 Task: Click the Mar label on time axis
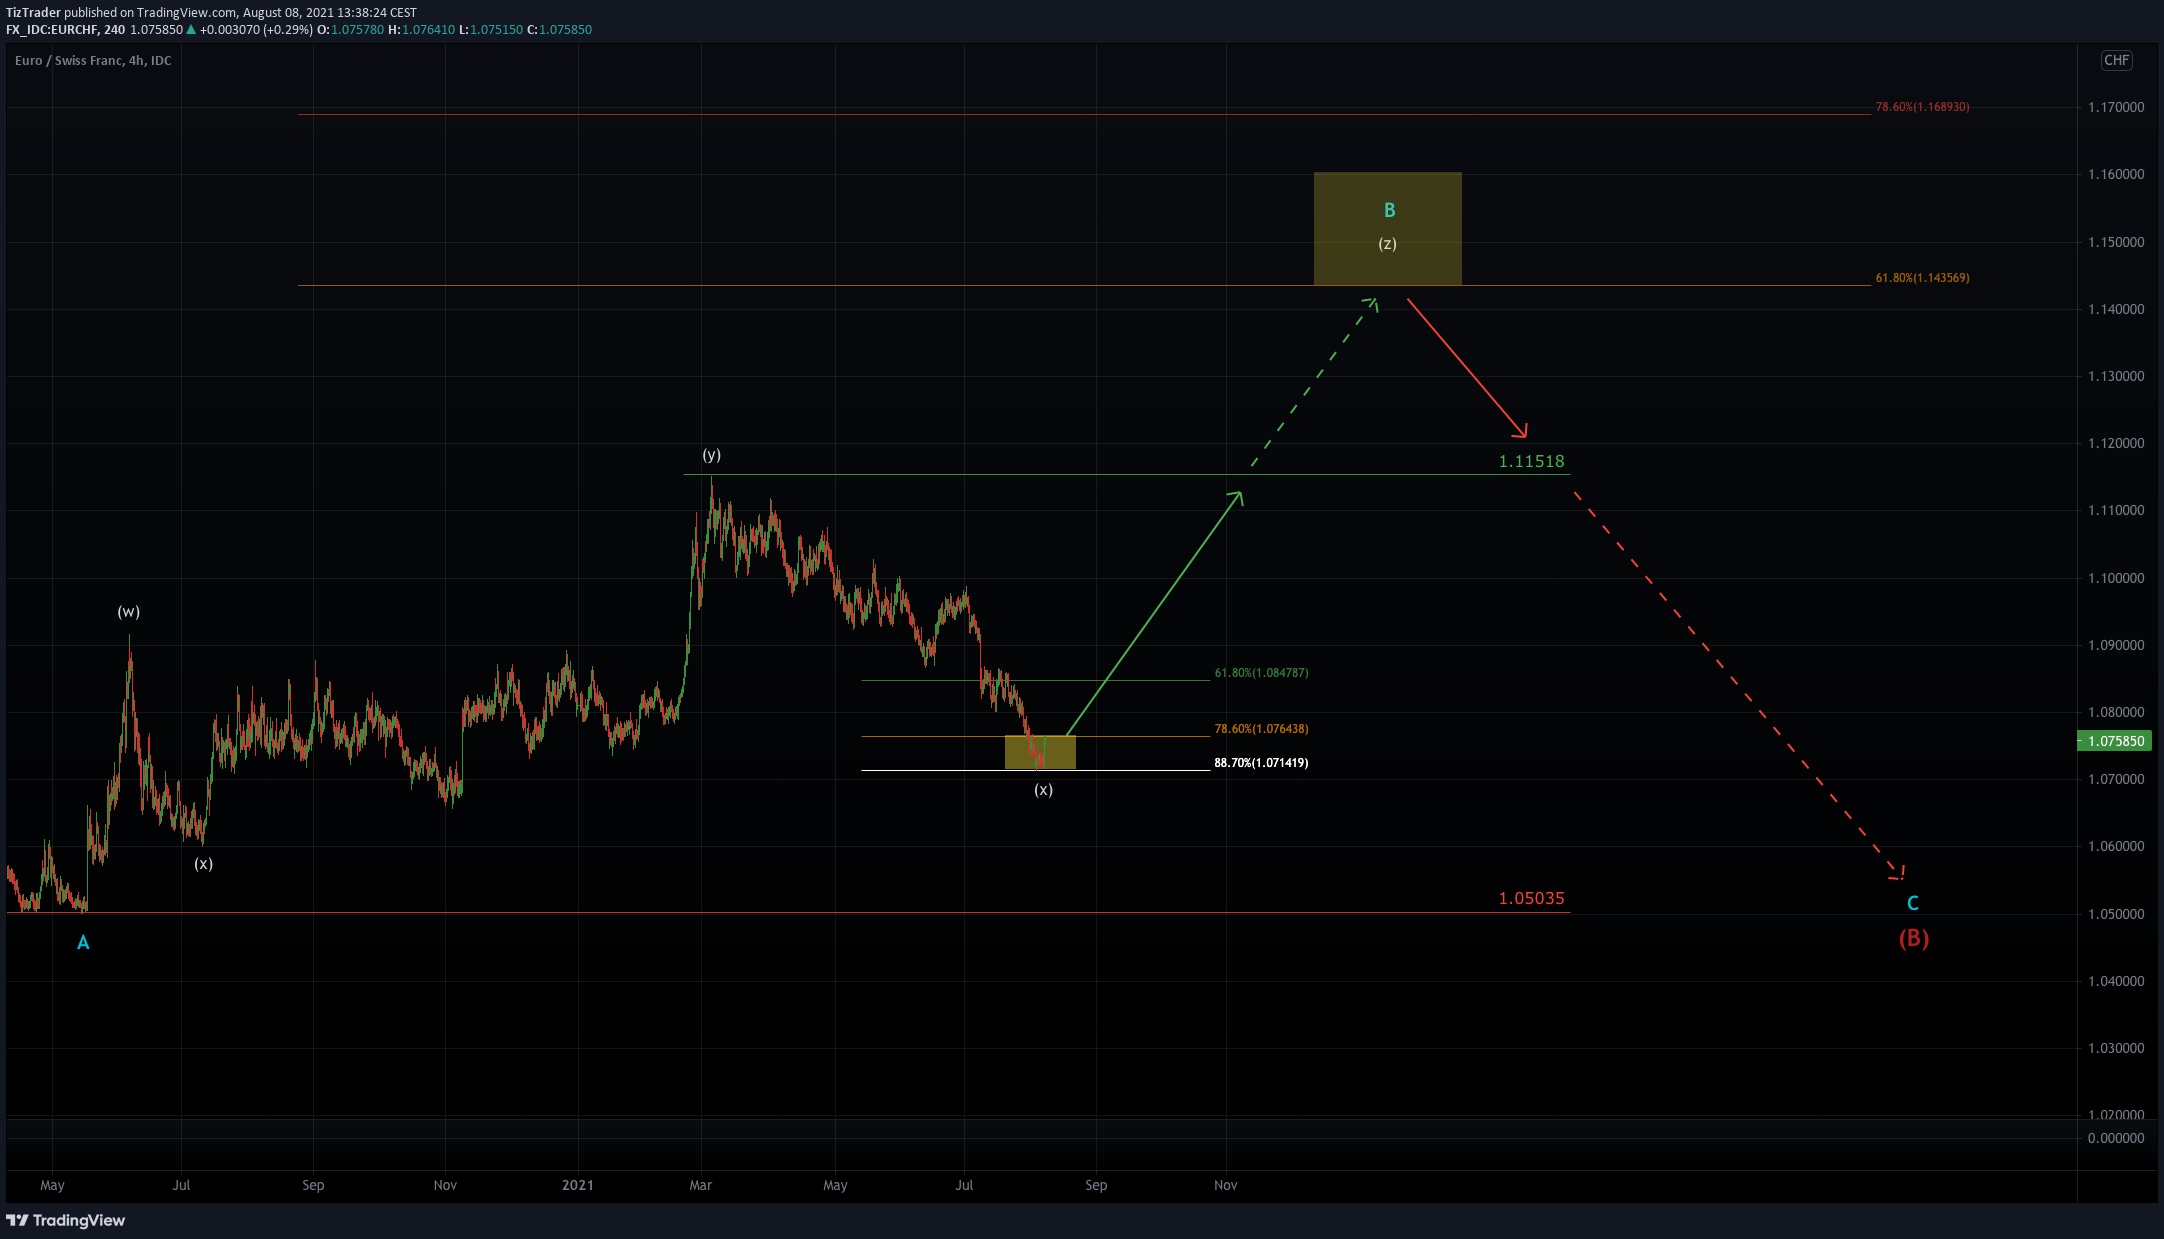tap(700, 1185)
